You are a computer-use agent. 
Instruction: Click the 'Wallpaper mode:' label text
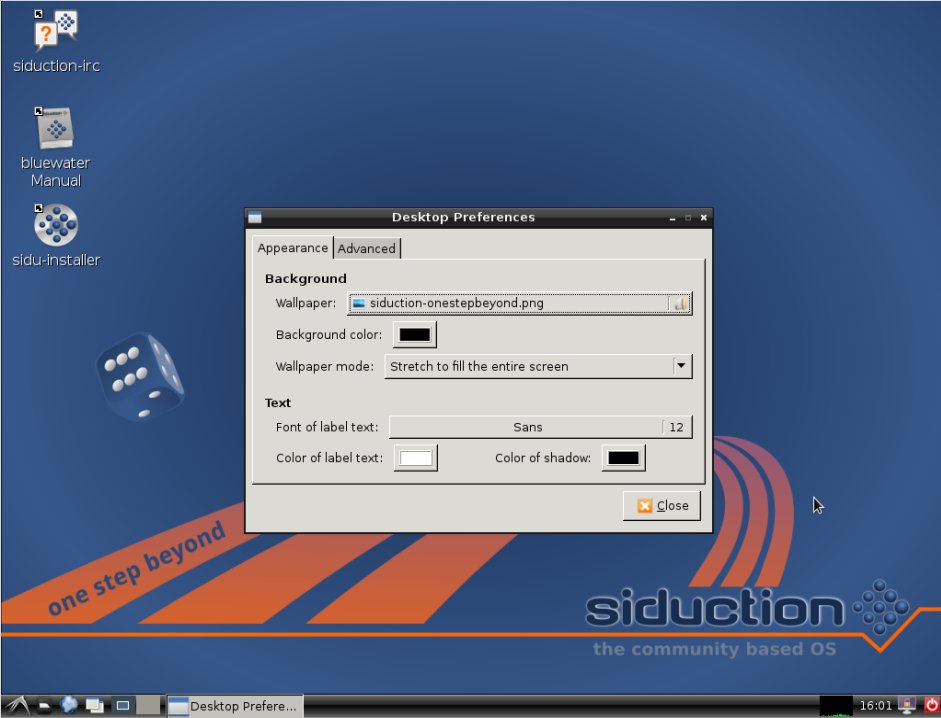coord(325,366)
